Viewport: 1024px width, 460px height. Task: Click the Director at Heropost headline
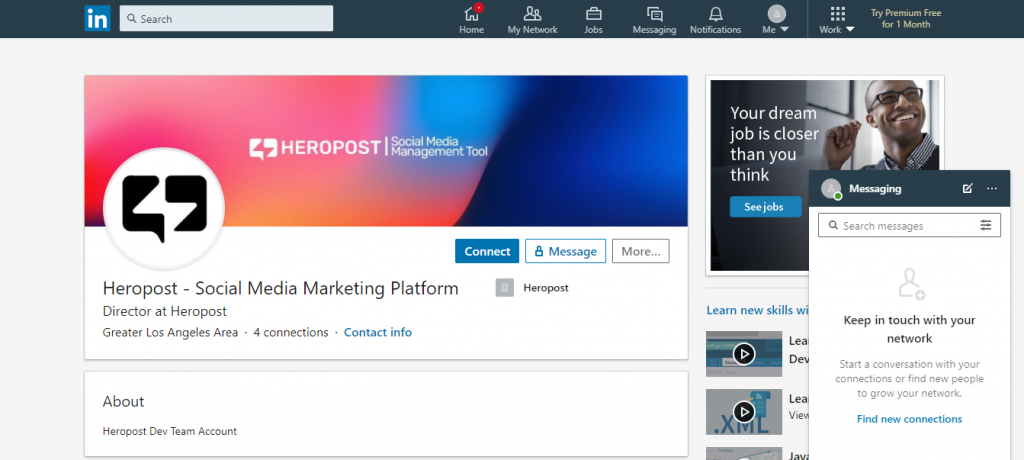click(x=165, y=311)
